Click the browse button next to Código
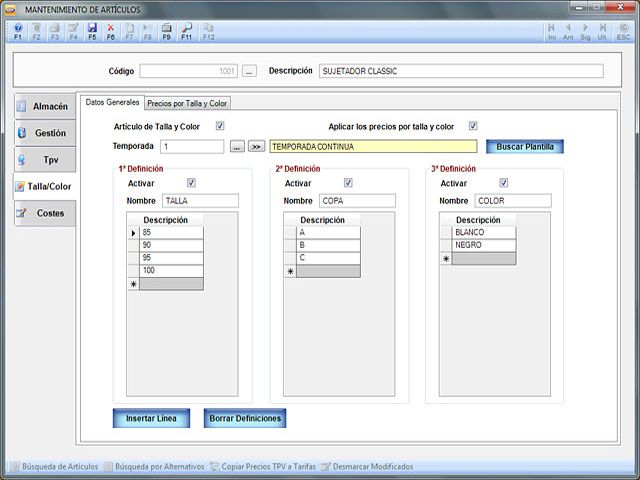 tap(249, 71)
